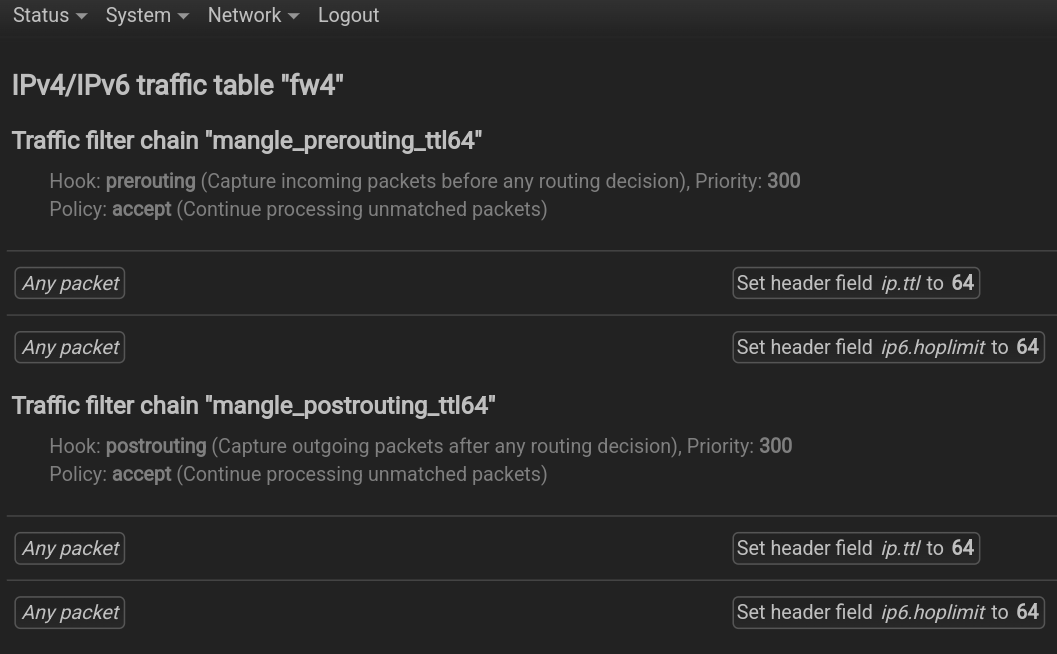
Task: Open the Status menu
Action: 50,15
